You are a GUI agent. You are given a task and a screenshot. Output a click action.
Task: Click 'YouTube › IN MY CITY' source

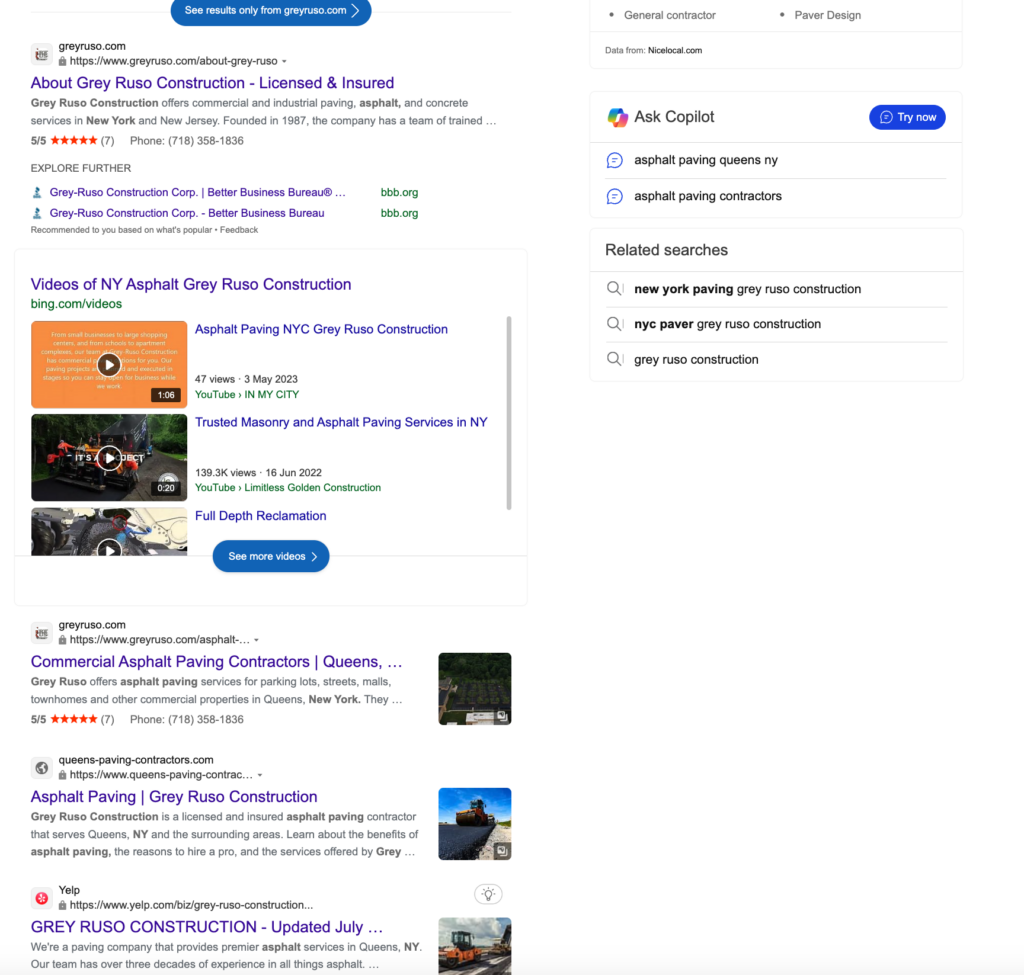(247, 394)
